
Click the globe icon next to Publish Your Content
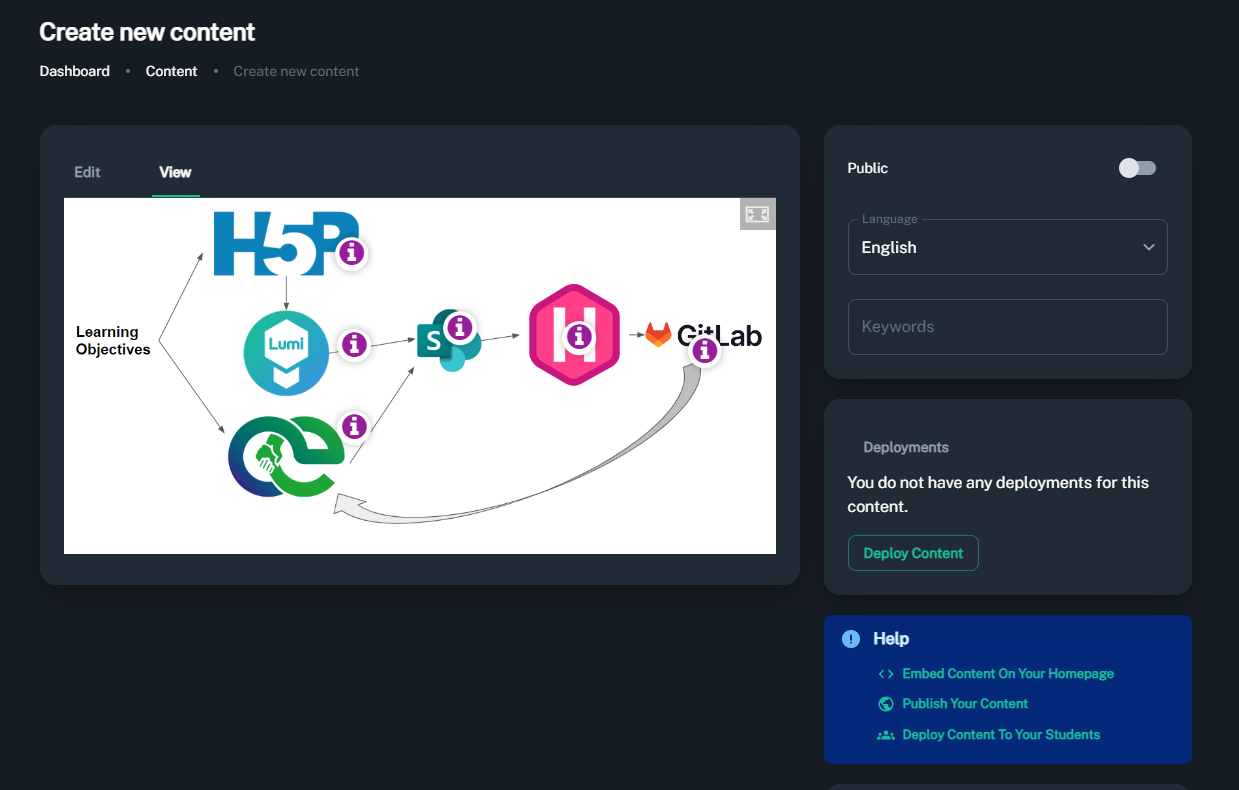(x=885, y=703)
